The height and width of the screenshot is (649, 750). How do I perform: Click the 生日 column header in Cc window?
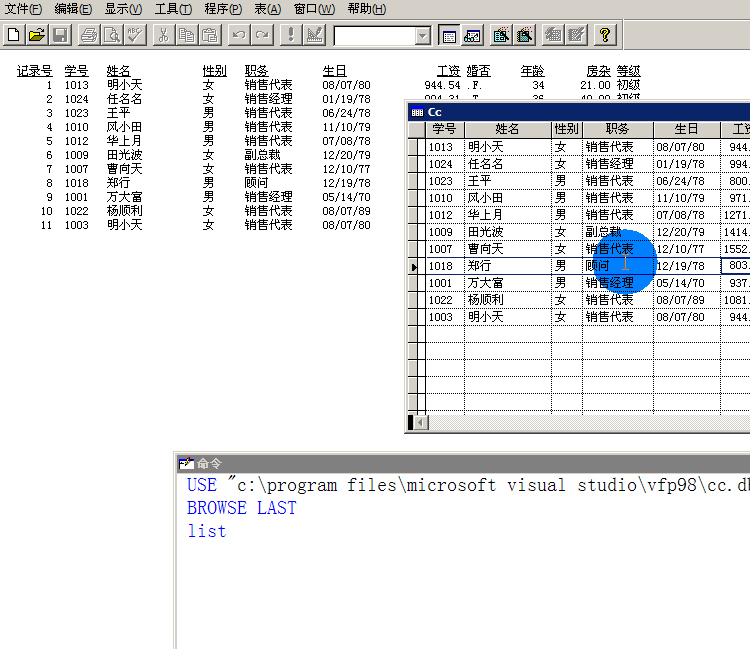coord(687,129)
